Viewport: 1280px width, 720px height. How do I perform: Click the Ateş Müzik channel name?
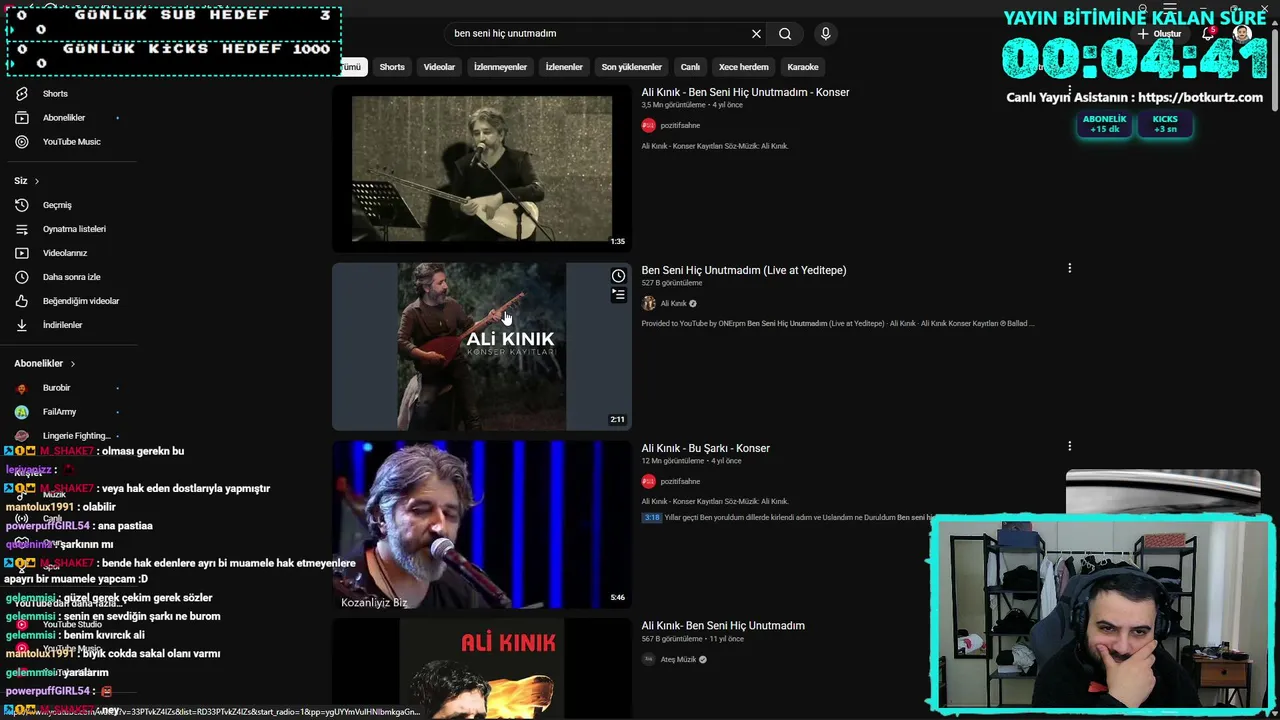tap(678, 660)
